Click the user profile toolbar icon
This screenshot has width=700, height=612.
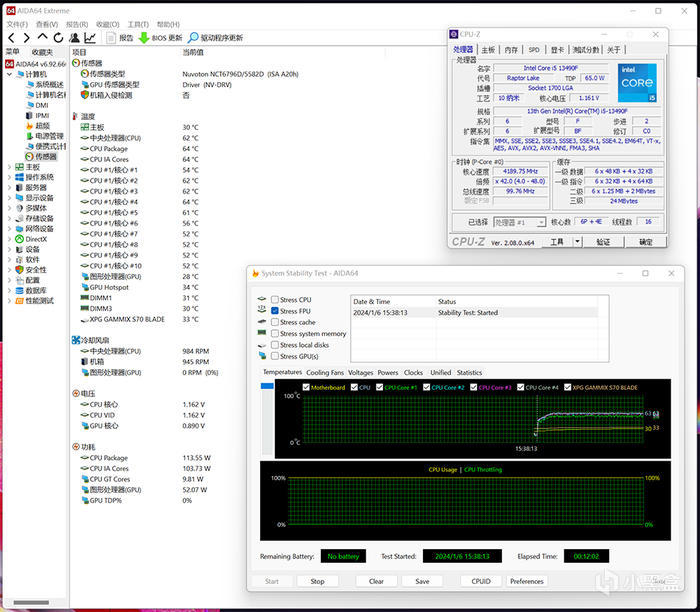[74, 38]
